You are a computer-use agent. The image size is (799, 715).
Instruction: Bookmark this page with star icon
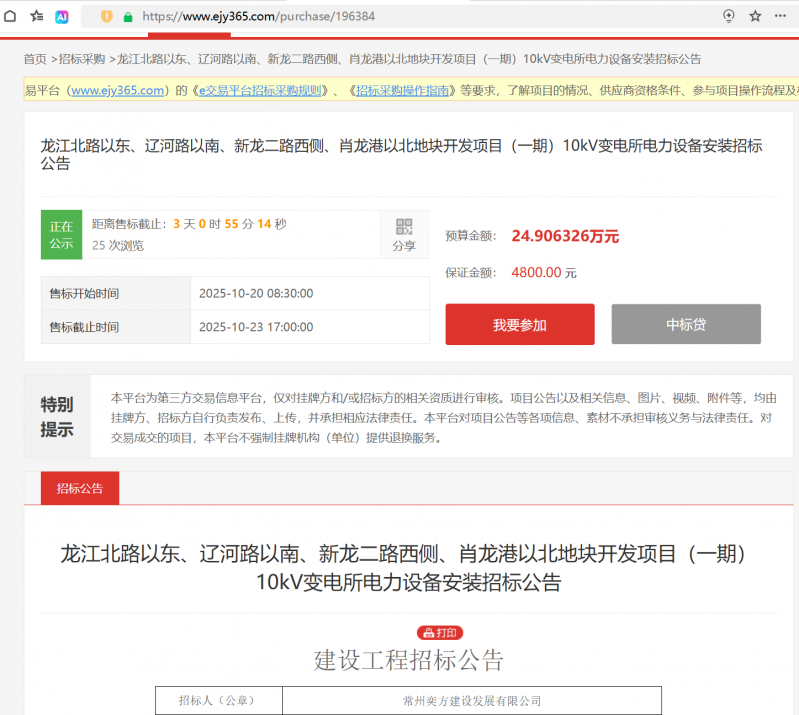click(x=755, y=16)
